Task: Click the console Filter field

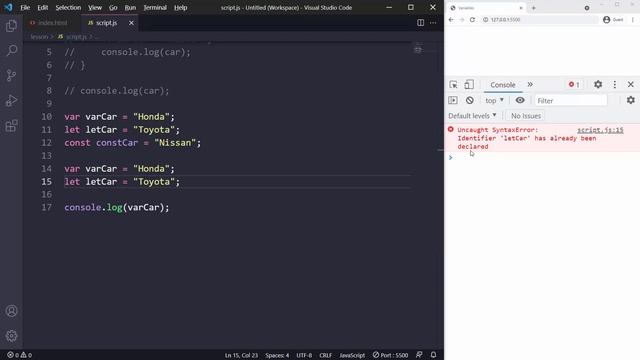Action: coord(571,100)
